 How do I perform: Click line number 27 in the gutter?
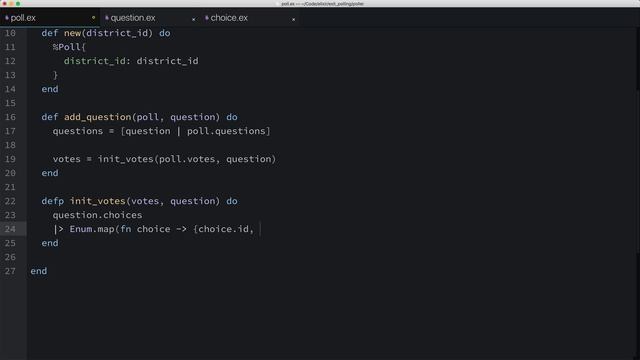click(10, 271)
